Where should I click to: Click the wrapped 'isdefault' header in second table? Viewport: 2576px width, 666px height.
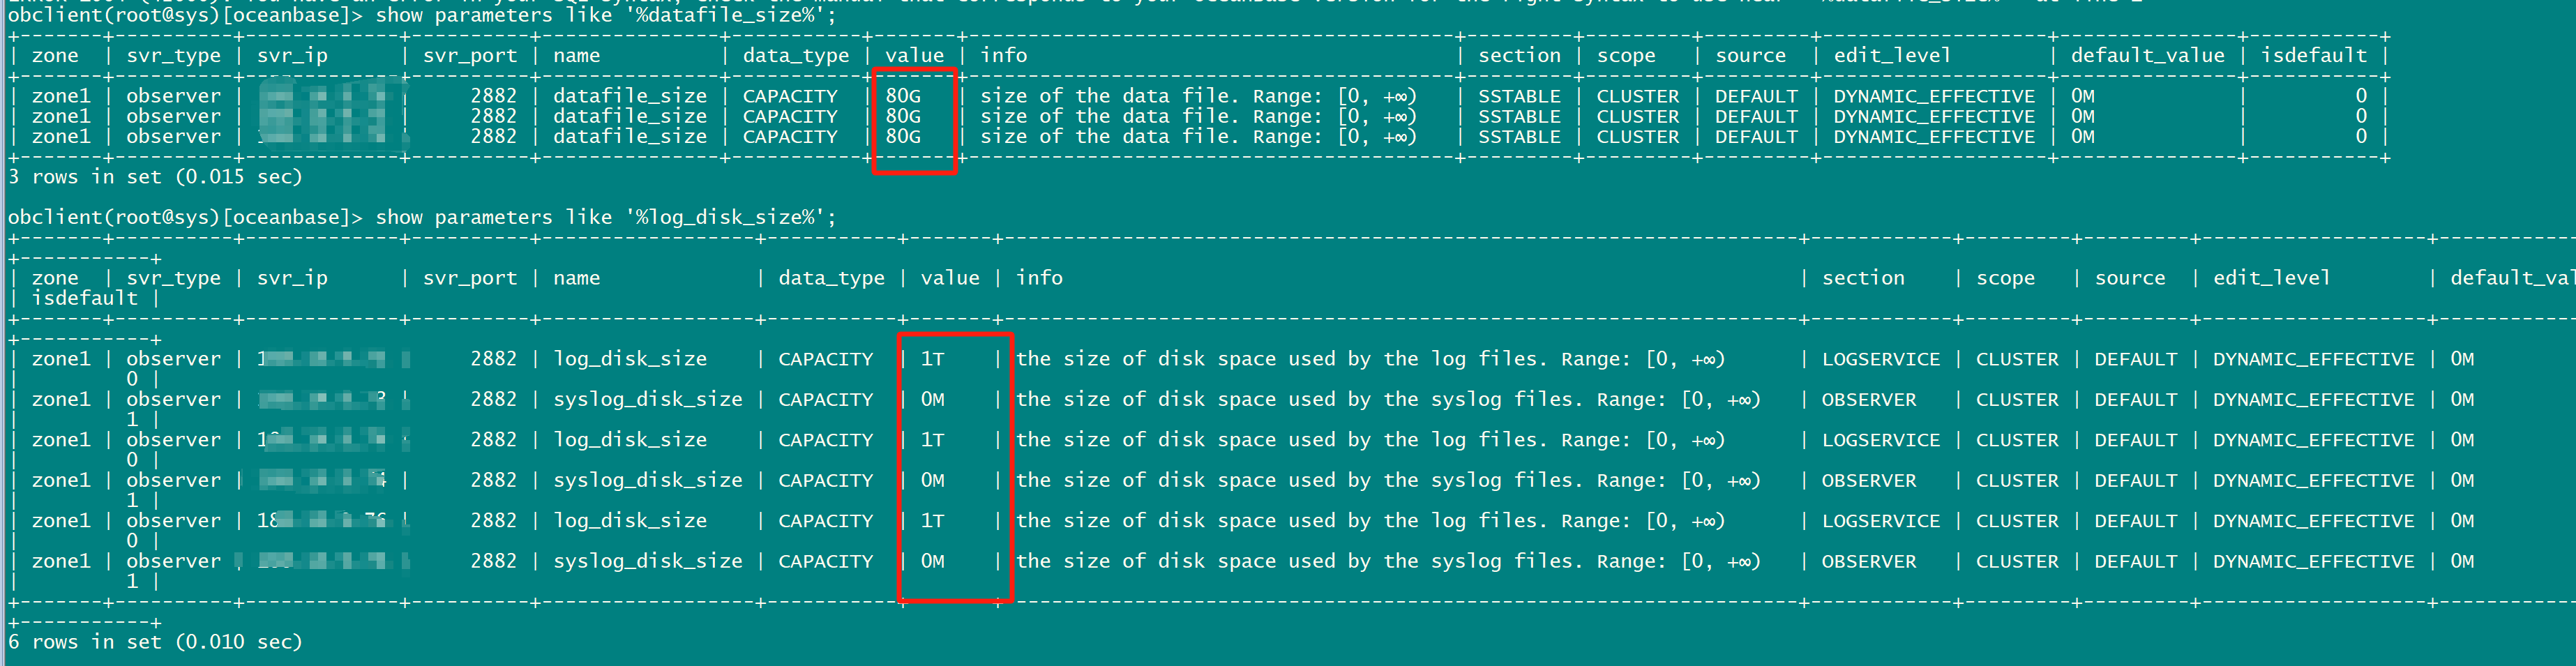pyautogui.click(x=85, y=298)
